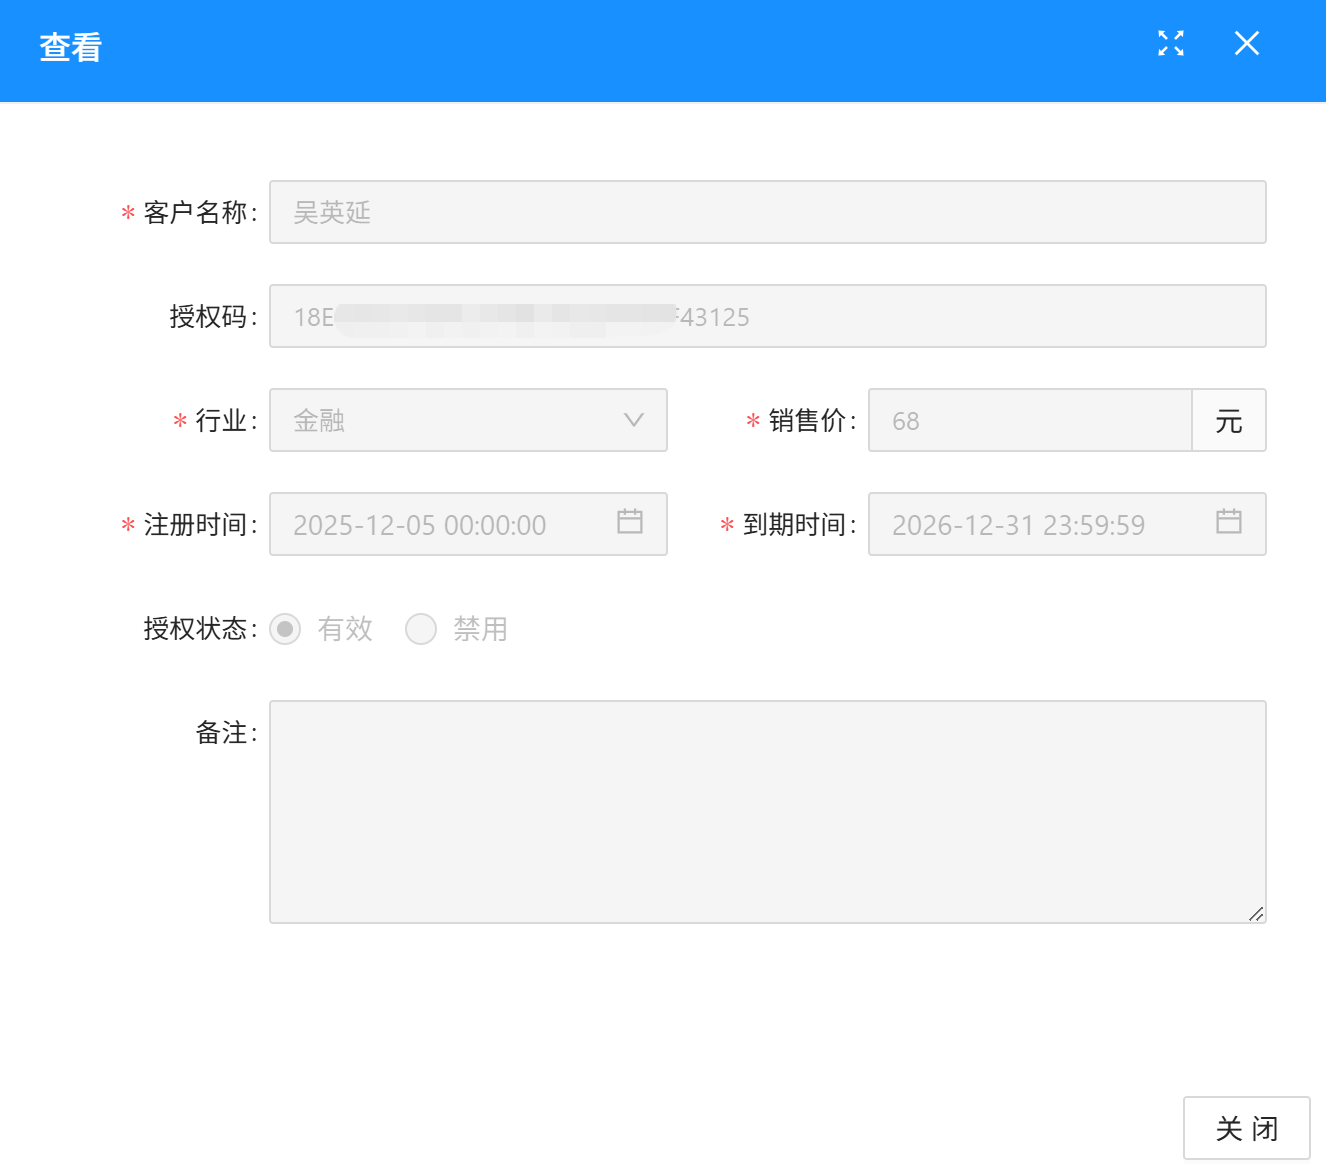This screenshot has height=1168, width=1326.
Task: Click inside the 备注 text area
Action: point(767,811)
